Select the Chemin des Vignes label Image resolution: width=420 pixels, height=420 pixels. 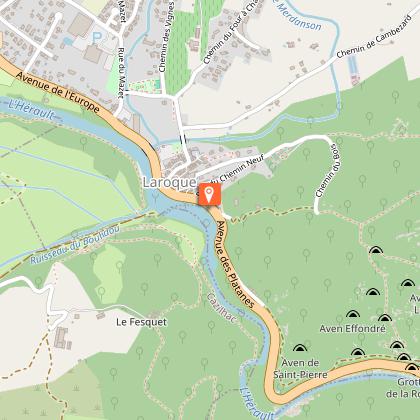coord(166,36)
